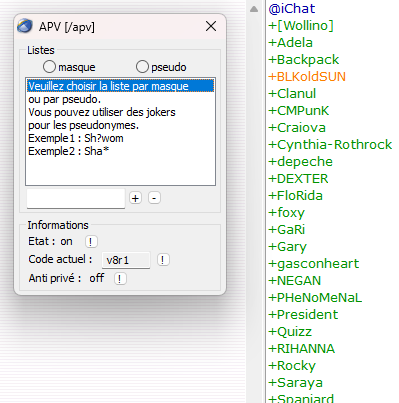This screenshot has width=399, height=403.
Task: Click the minus button to remove entry
Action: (154, 198)
